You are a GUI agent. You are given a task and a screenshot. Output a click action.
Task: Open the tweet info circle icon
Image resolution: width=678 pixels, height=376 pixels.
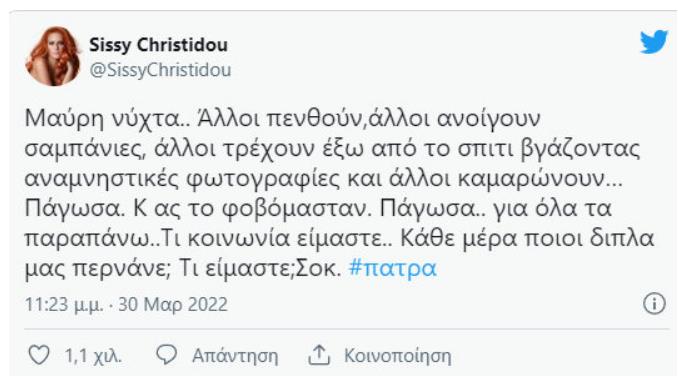pyautogui.click(x=654, y=303)
